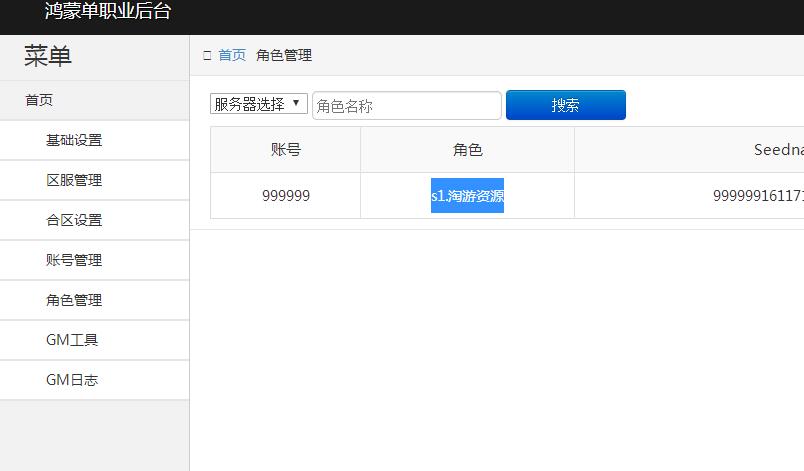
Task: Open GM工具 from the sidebar
Action: [x=72, y=340]
